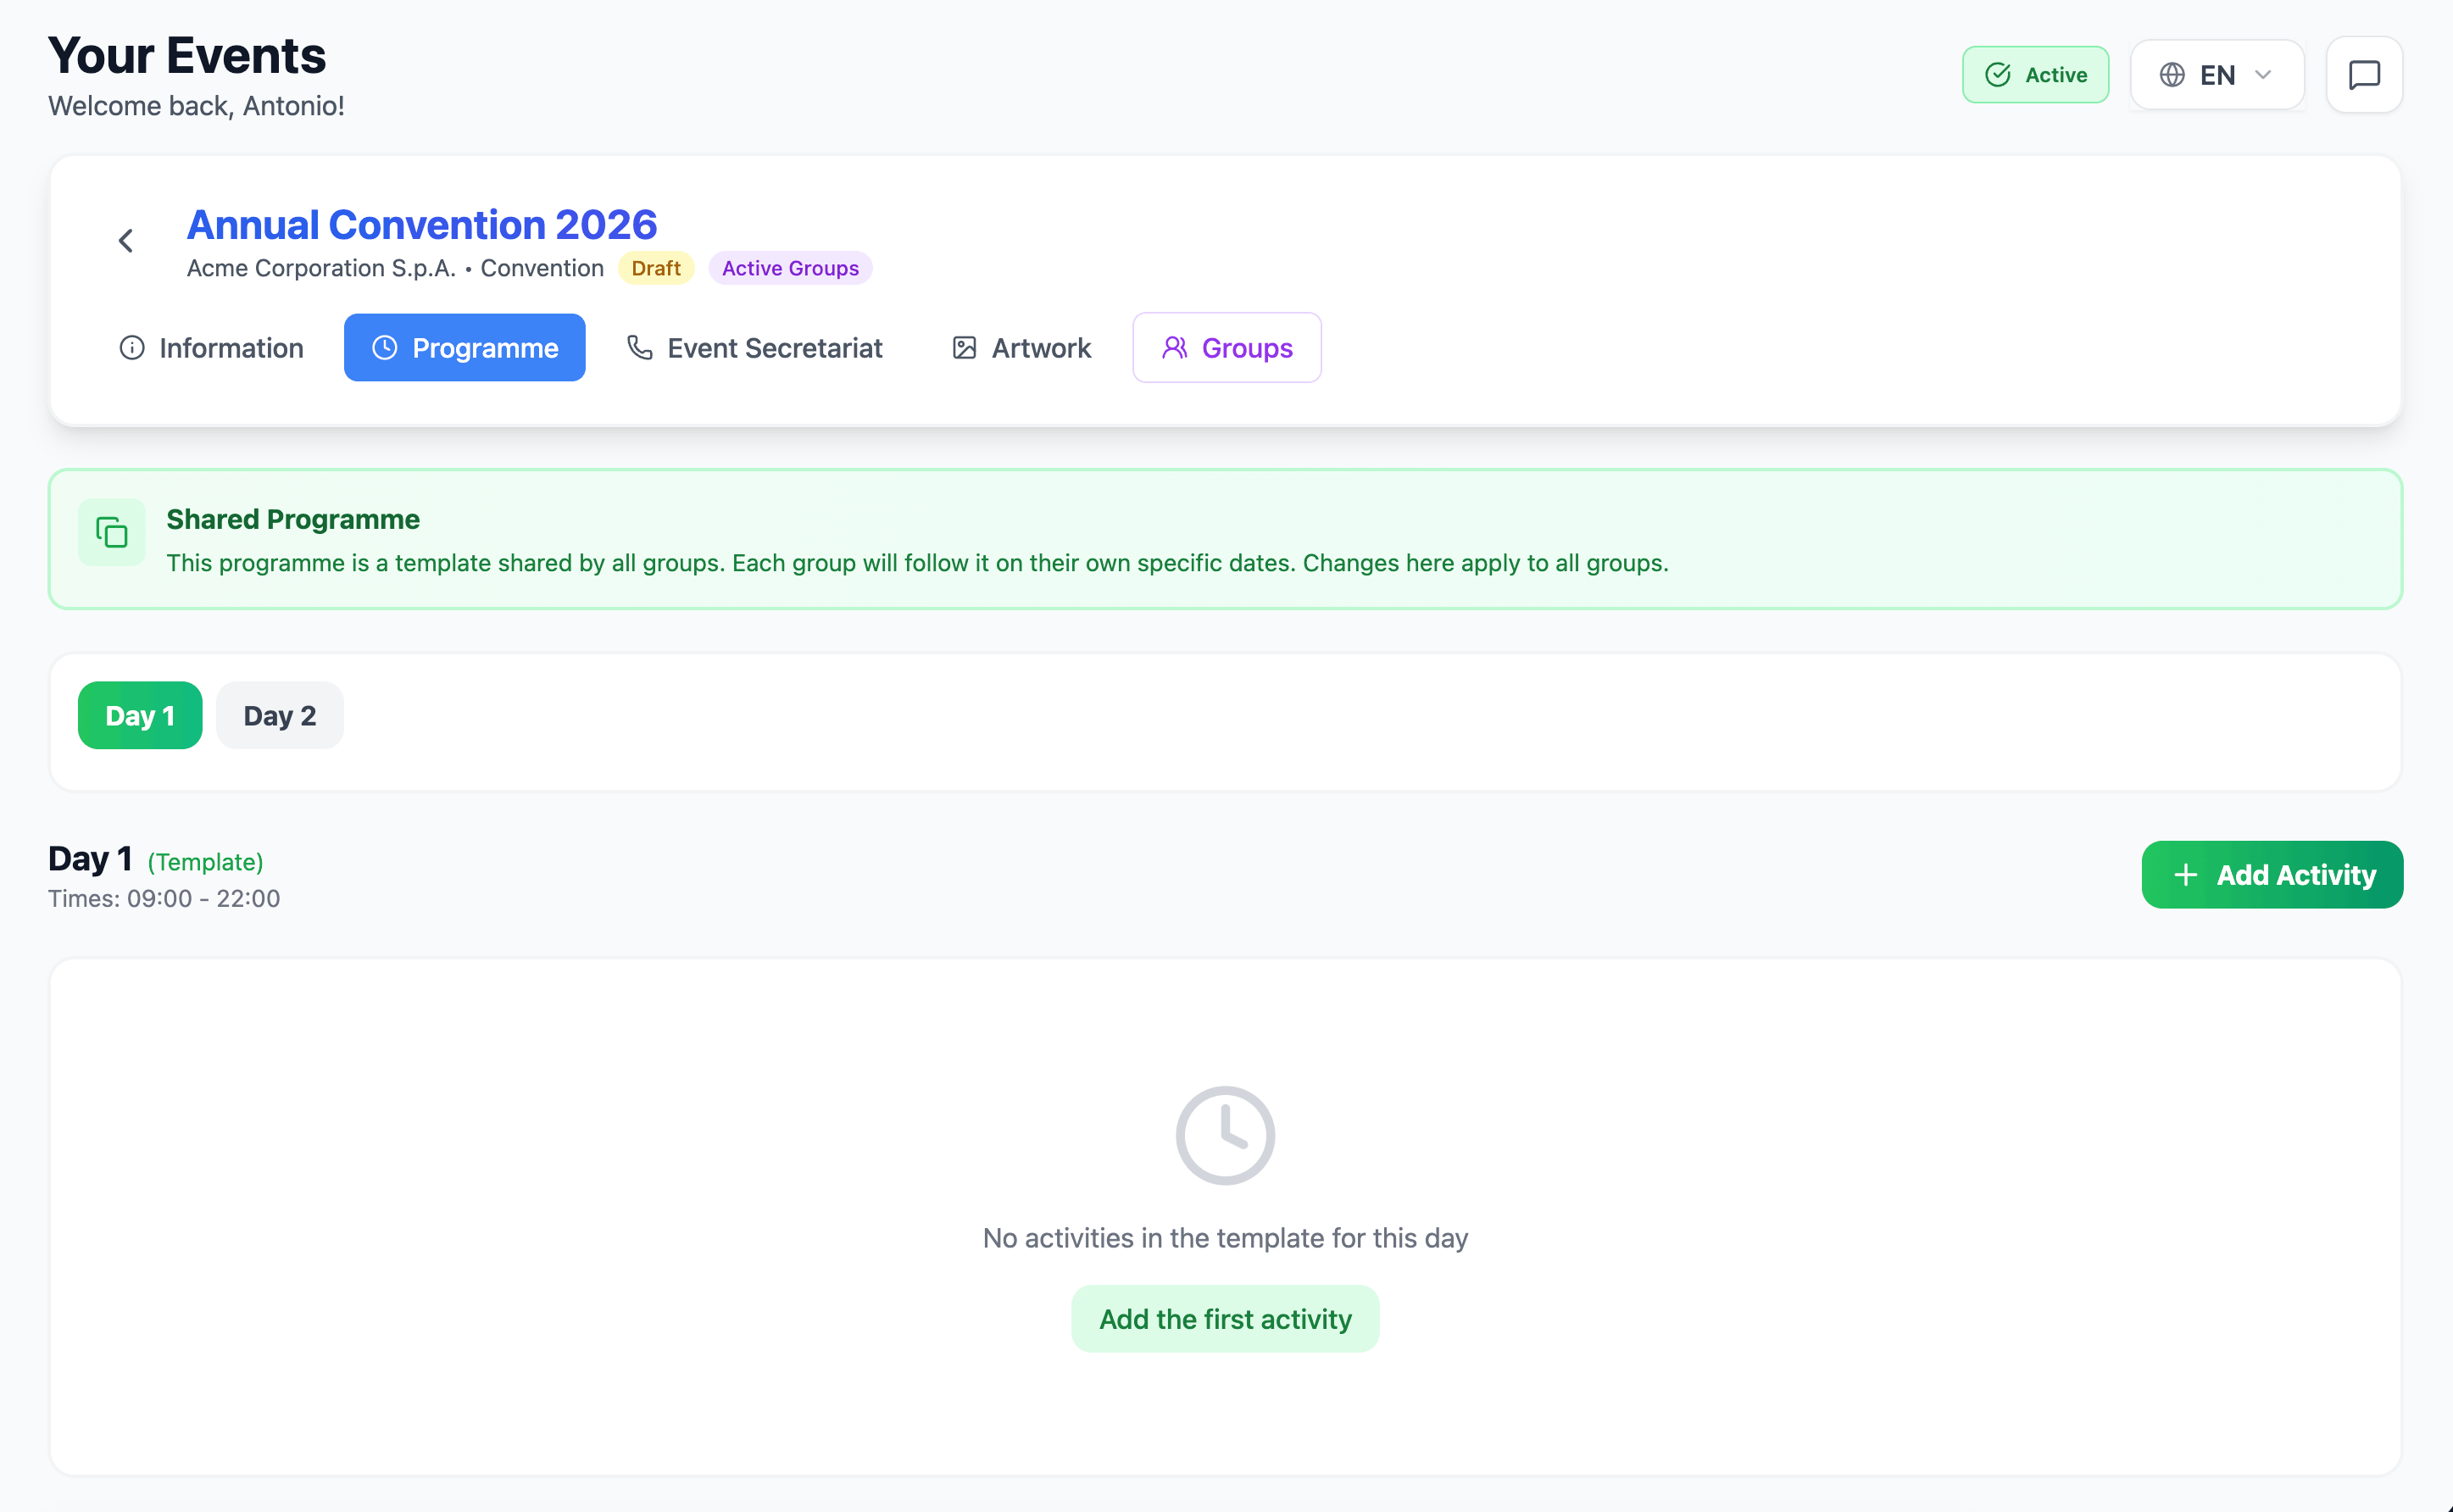Click the Shared Programme copy icon
The image size is (2453, 1512).
(112, 532)
